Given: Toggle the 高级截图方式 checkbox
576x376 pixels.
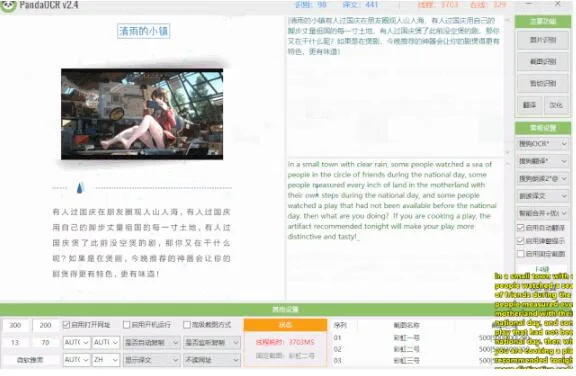Looking at the screenshot, I should click(187, 325).
